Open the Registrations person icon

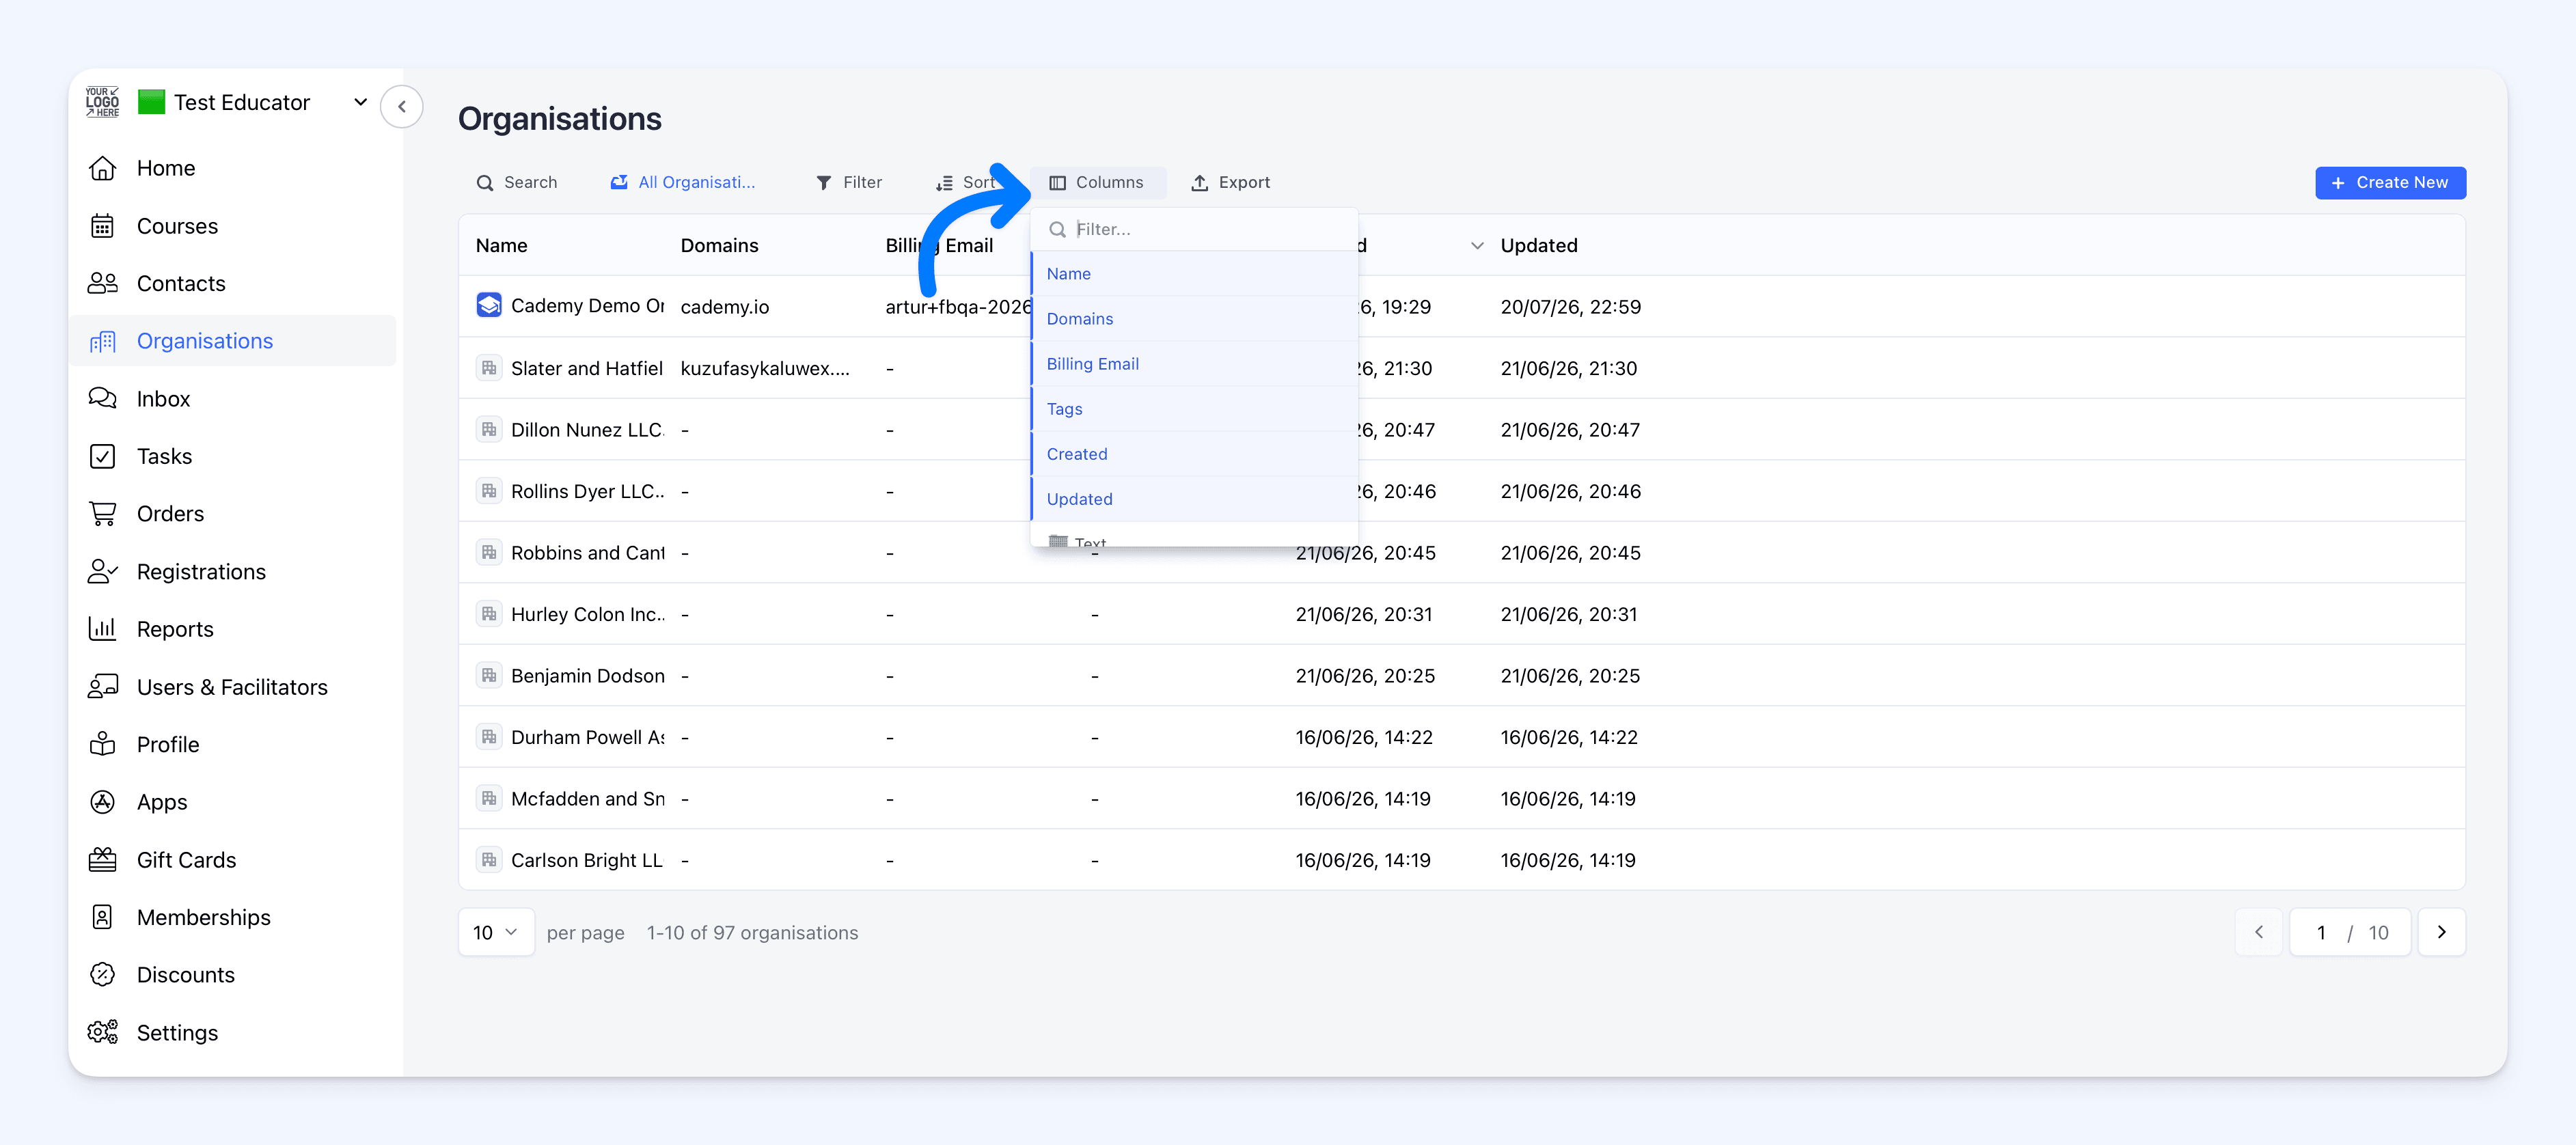[102, 572]
